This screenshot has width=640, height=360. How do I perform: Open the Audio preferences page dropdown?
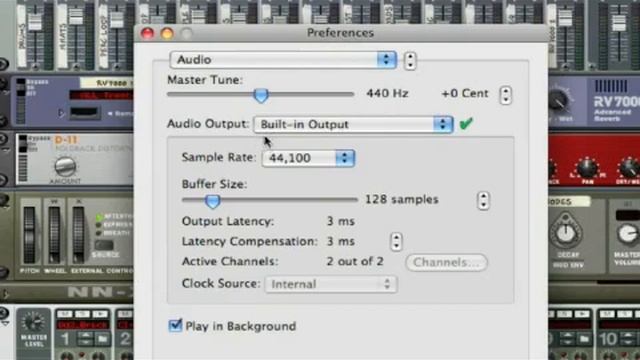click(x=283, y=60)
